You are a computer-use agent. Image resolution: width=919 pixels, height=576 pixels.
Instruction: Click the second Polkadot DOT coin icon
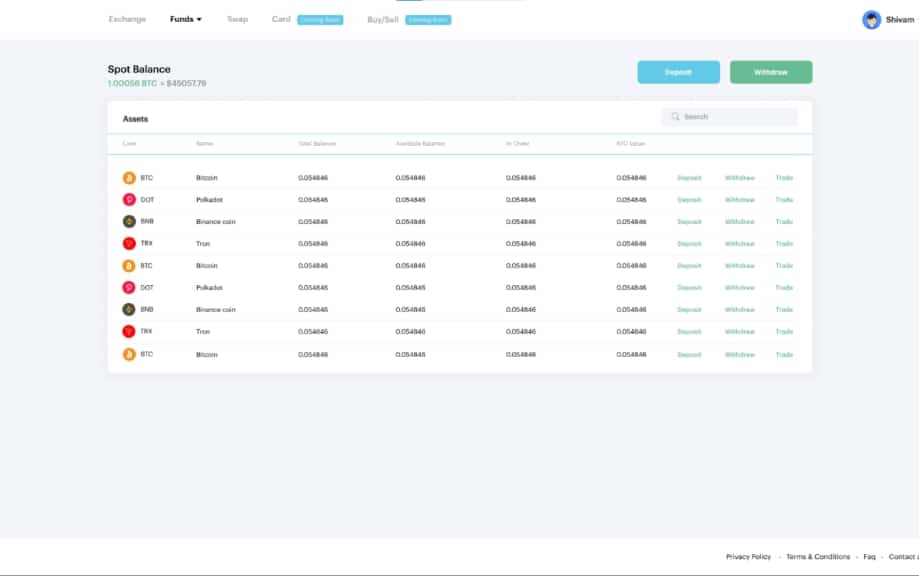(x=129, y=288)
